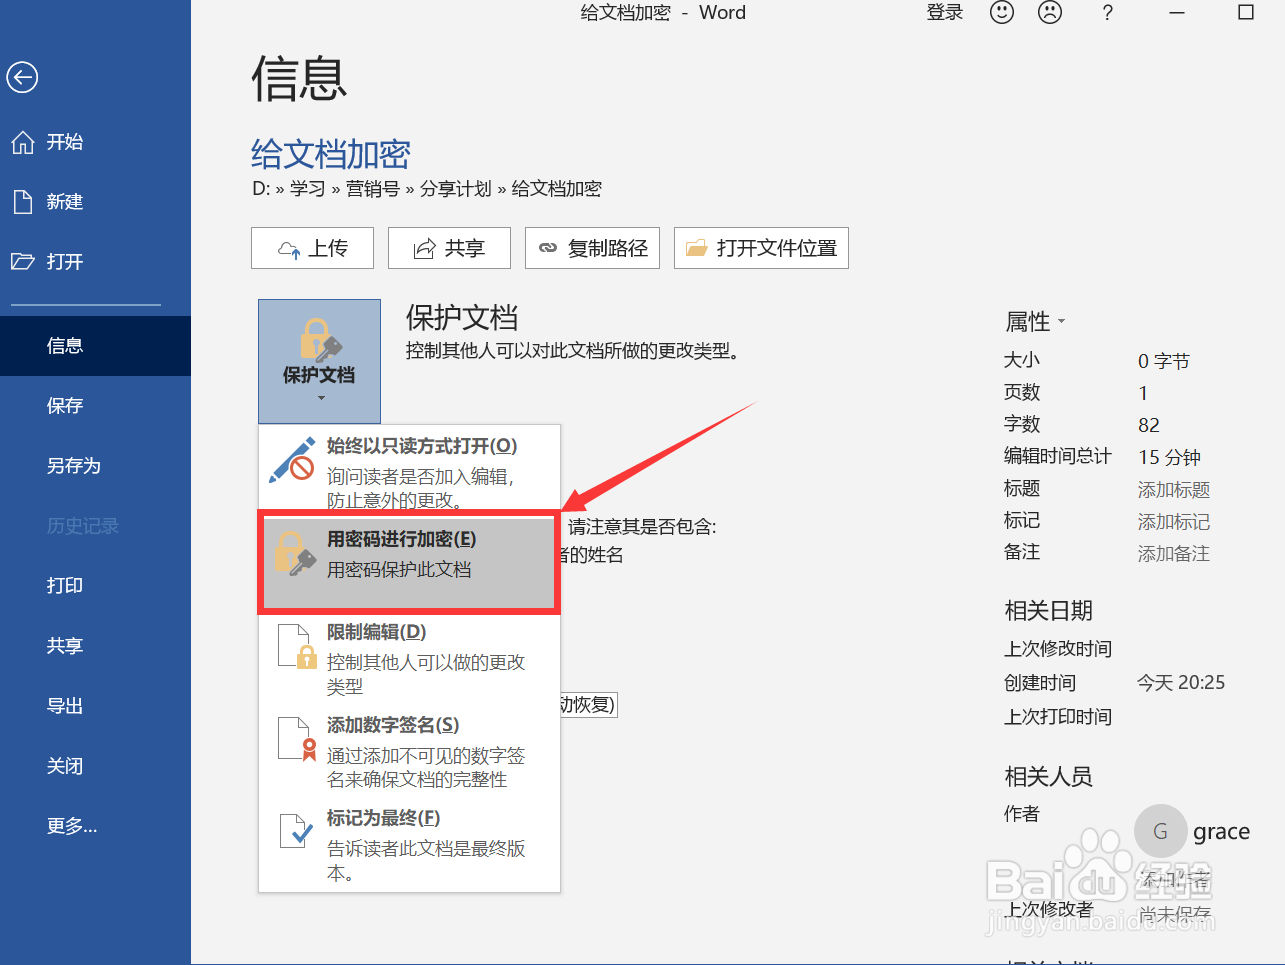Click the 添加标记 field
This screenshot has width=1285, height=965.
pyautogui.click(x=1174, y=522)
